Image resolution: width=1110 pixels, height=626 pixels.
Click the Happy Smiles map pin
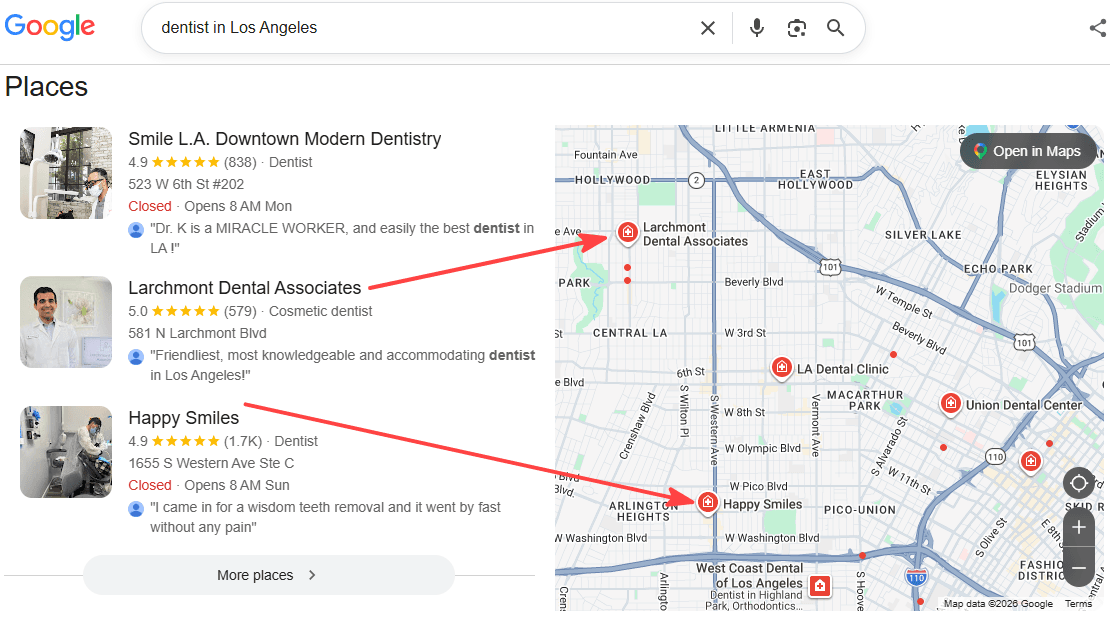point(707,503)
